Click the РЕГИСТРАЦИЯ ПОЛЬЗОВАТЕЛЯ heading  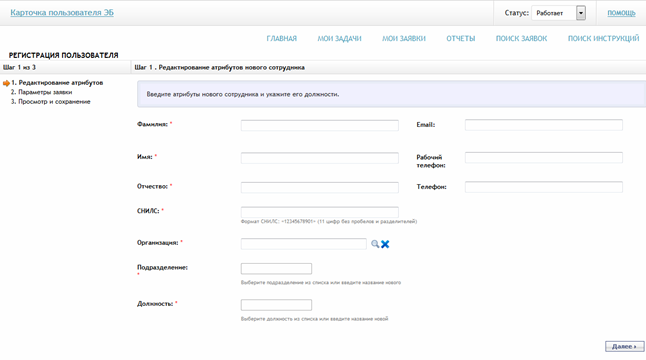pyautogui.click(x=63, y=55)
